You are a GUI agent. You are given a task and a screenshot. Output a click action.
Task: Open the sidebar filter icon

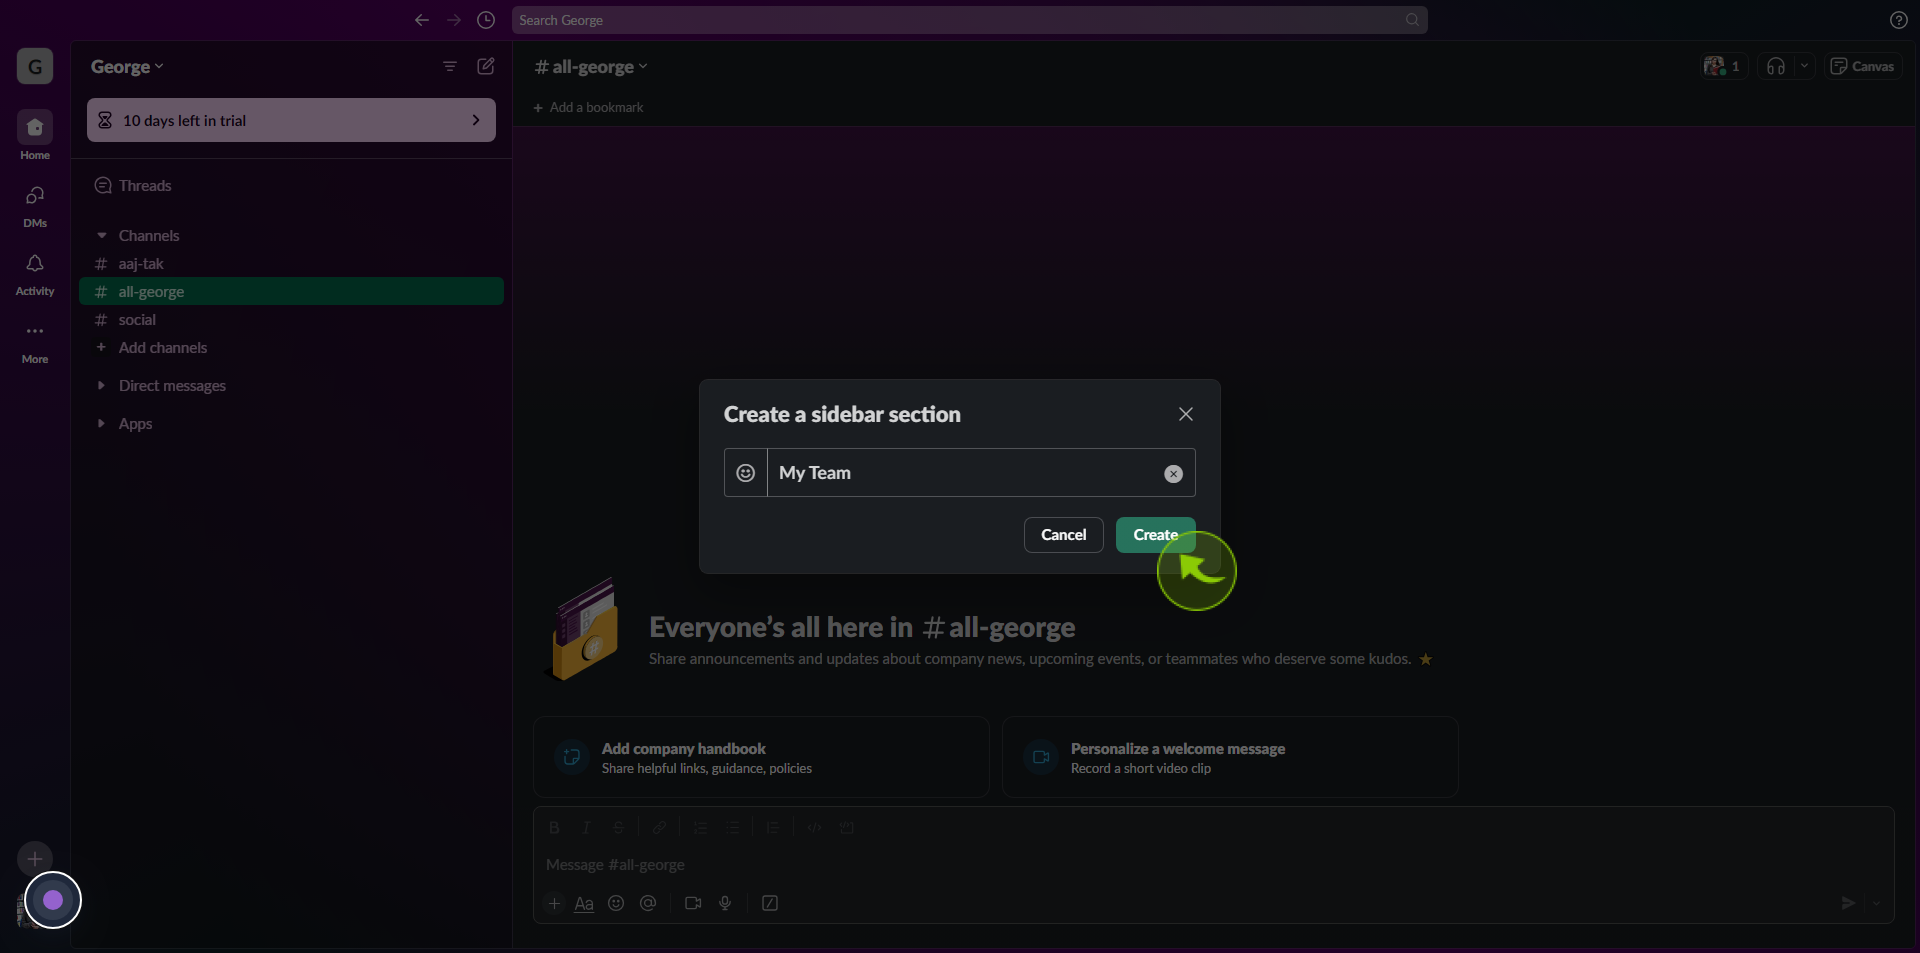point(450,66)
